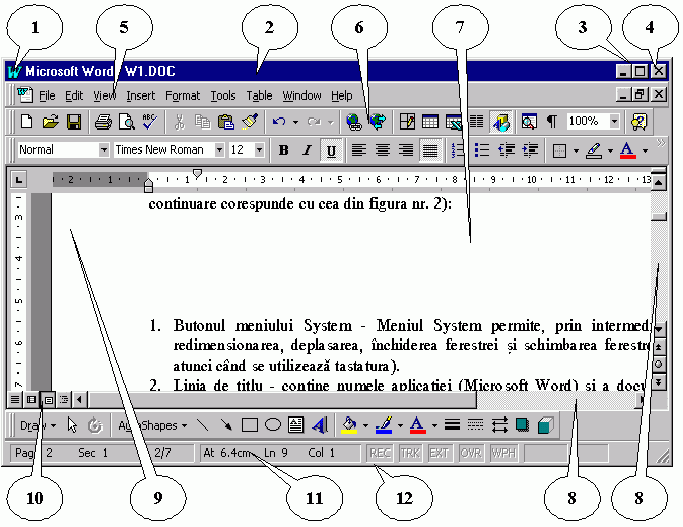Viewport: 683px width, 527px height.
Task: Open the Highlight color dropdown arrow
Action: [610, 151]
